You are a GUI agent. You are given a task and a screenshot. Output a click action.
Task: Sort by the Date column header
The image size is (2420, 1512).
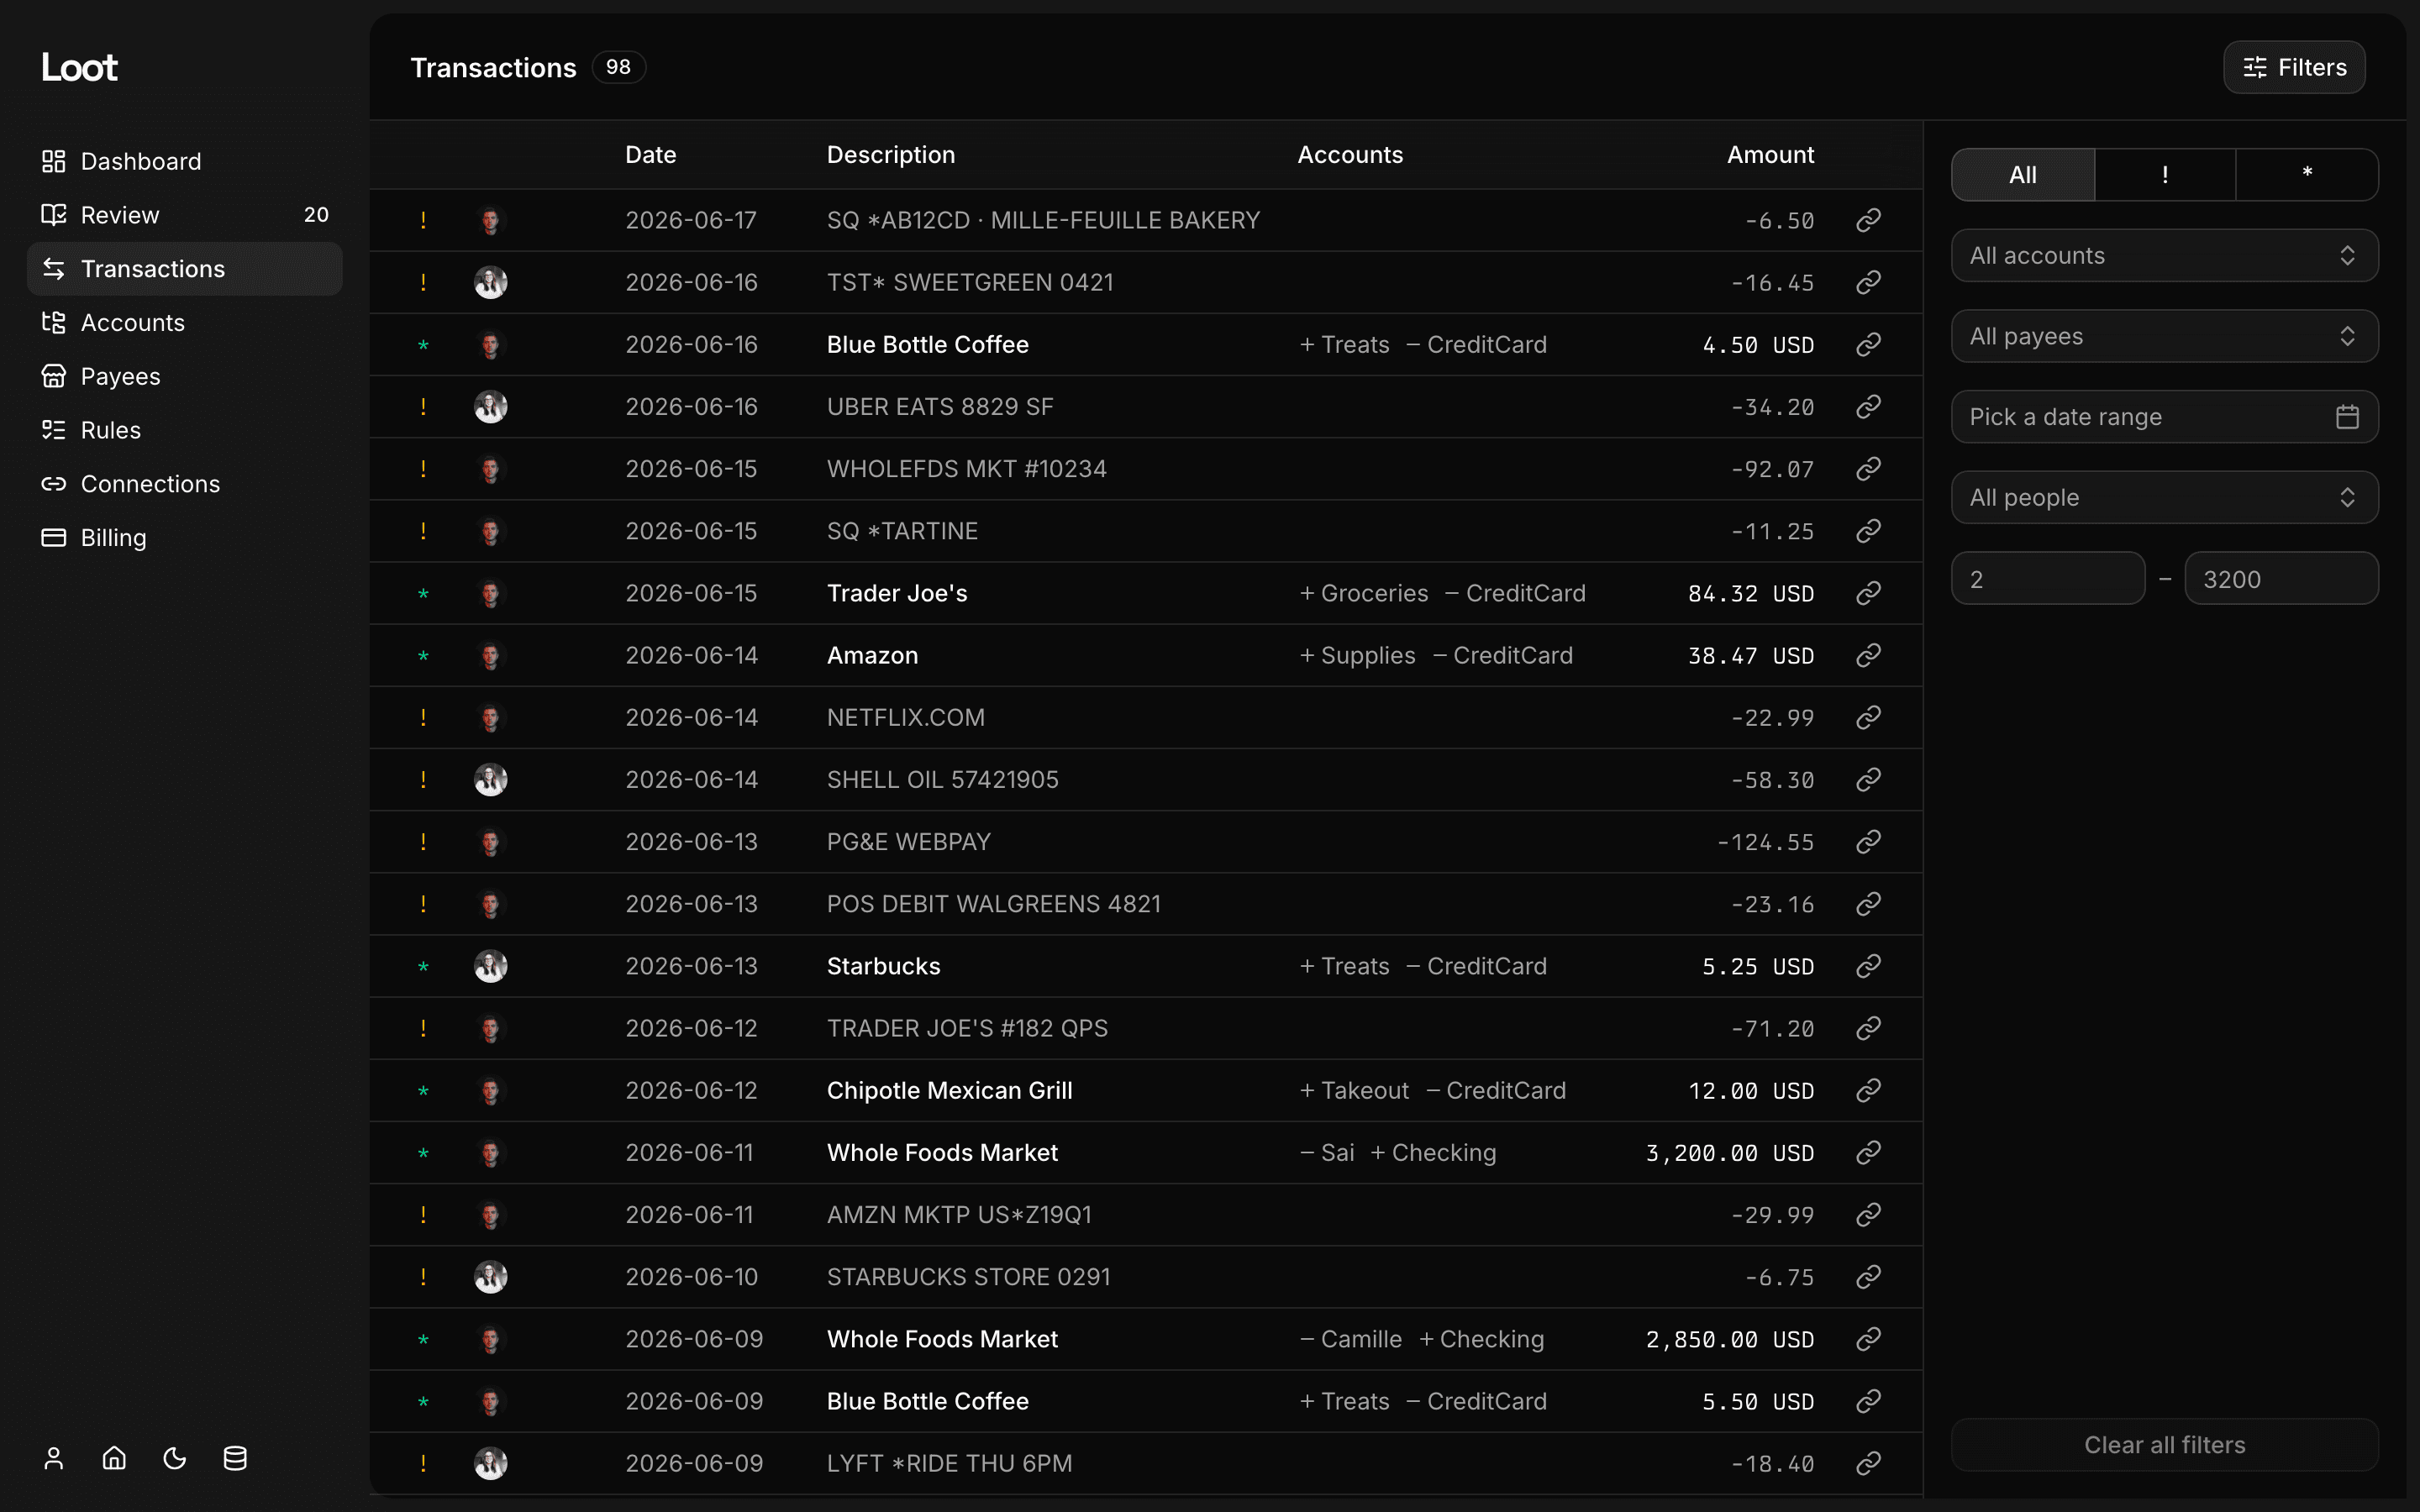coord(650,155)
